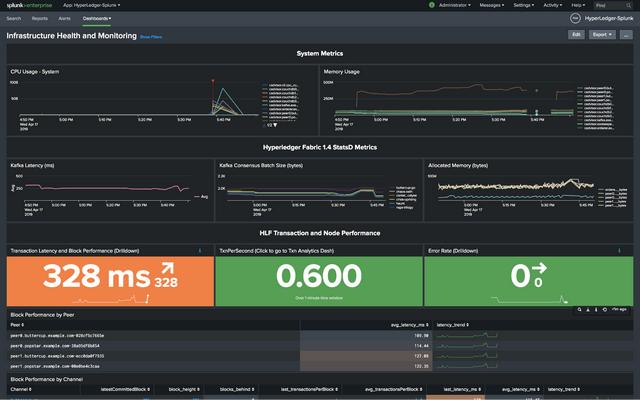Open the App: HyperLedger-Splunk dropdown
Screen dimensions: 640x400
[91, 5]
